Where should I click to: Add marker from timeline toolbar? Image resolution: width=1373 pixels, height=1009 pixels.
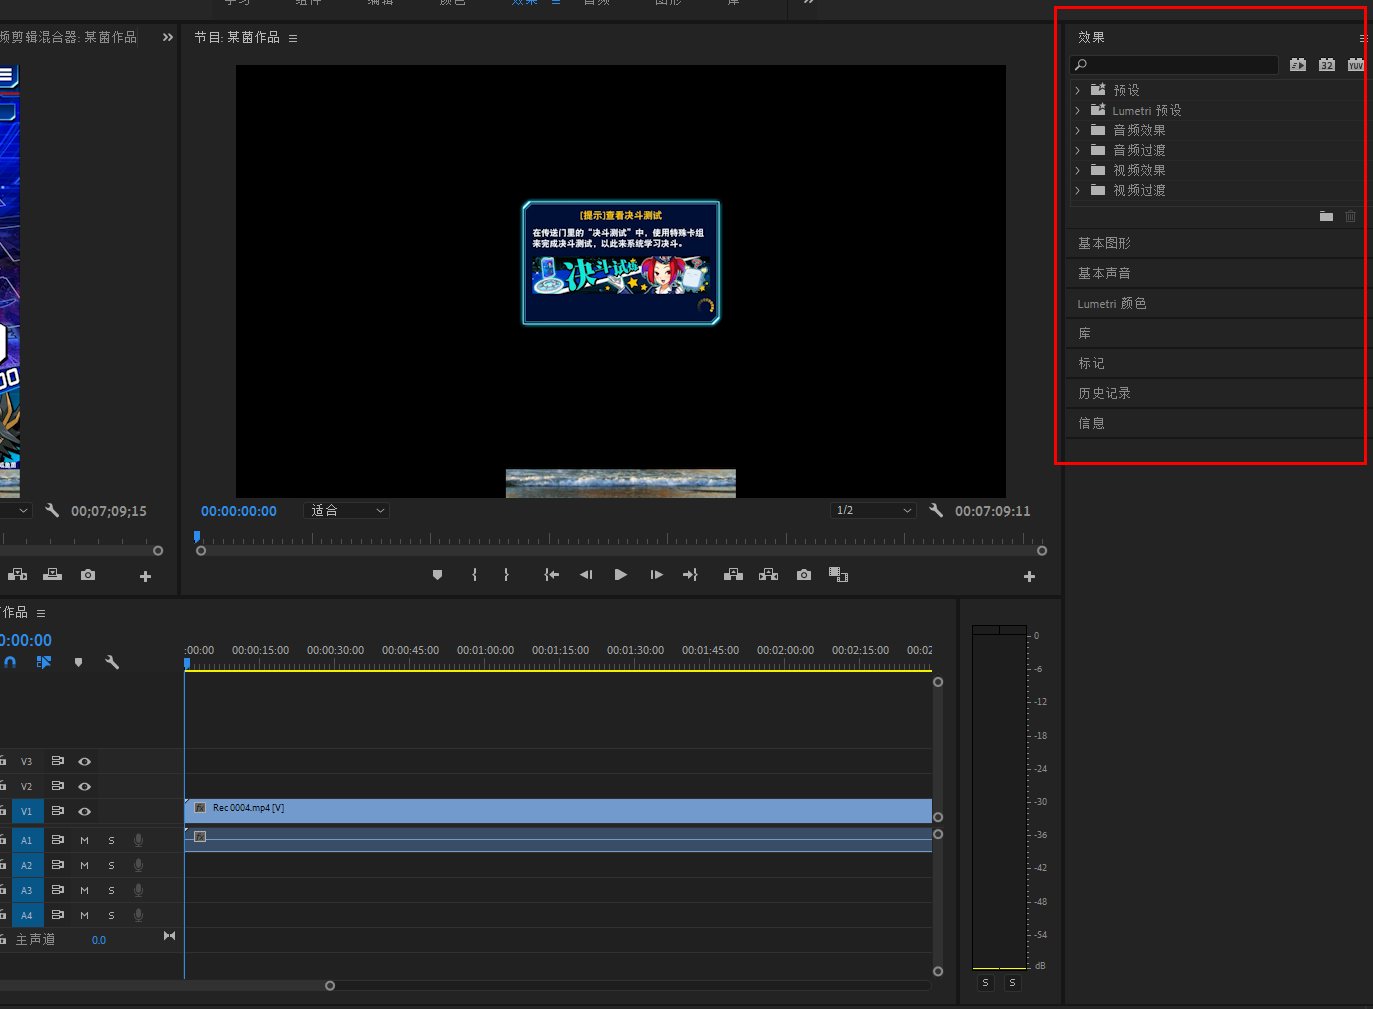[x=78, y=662]
